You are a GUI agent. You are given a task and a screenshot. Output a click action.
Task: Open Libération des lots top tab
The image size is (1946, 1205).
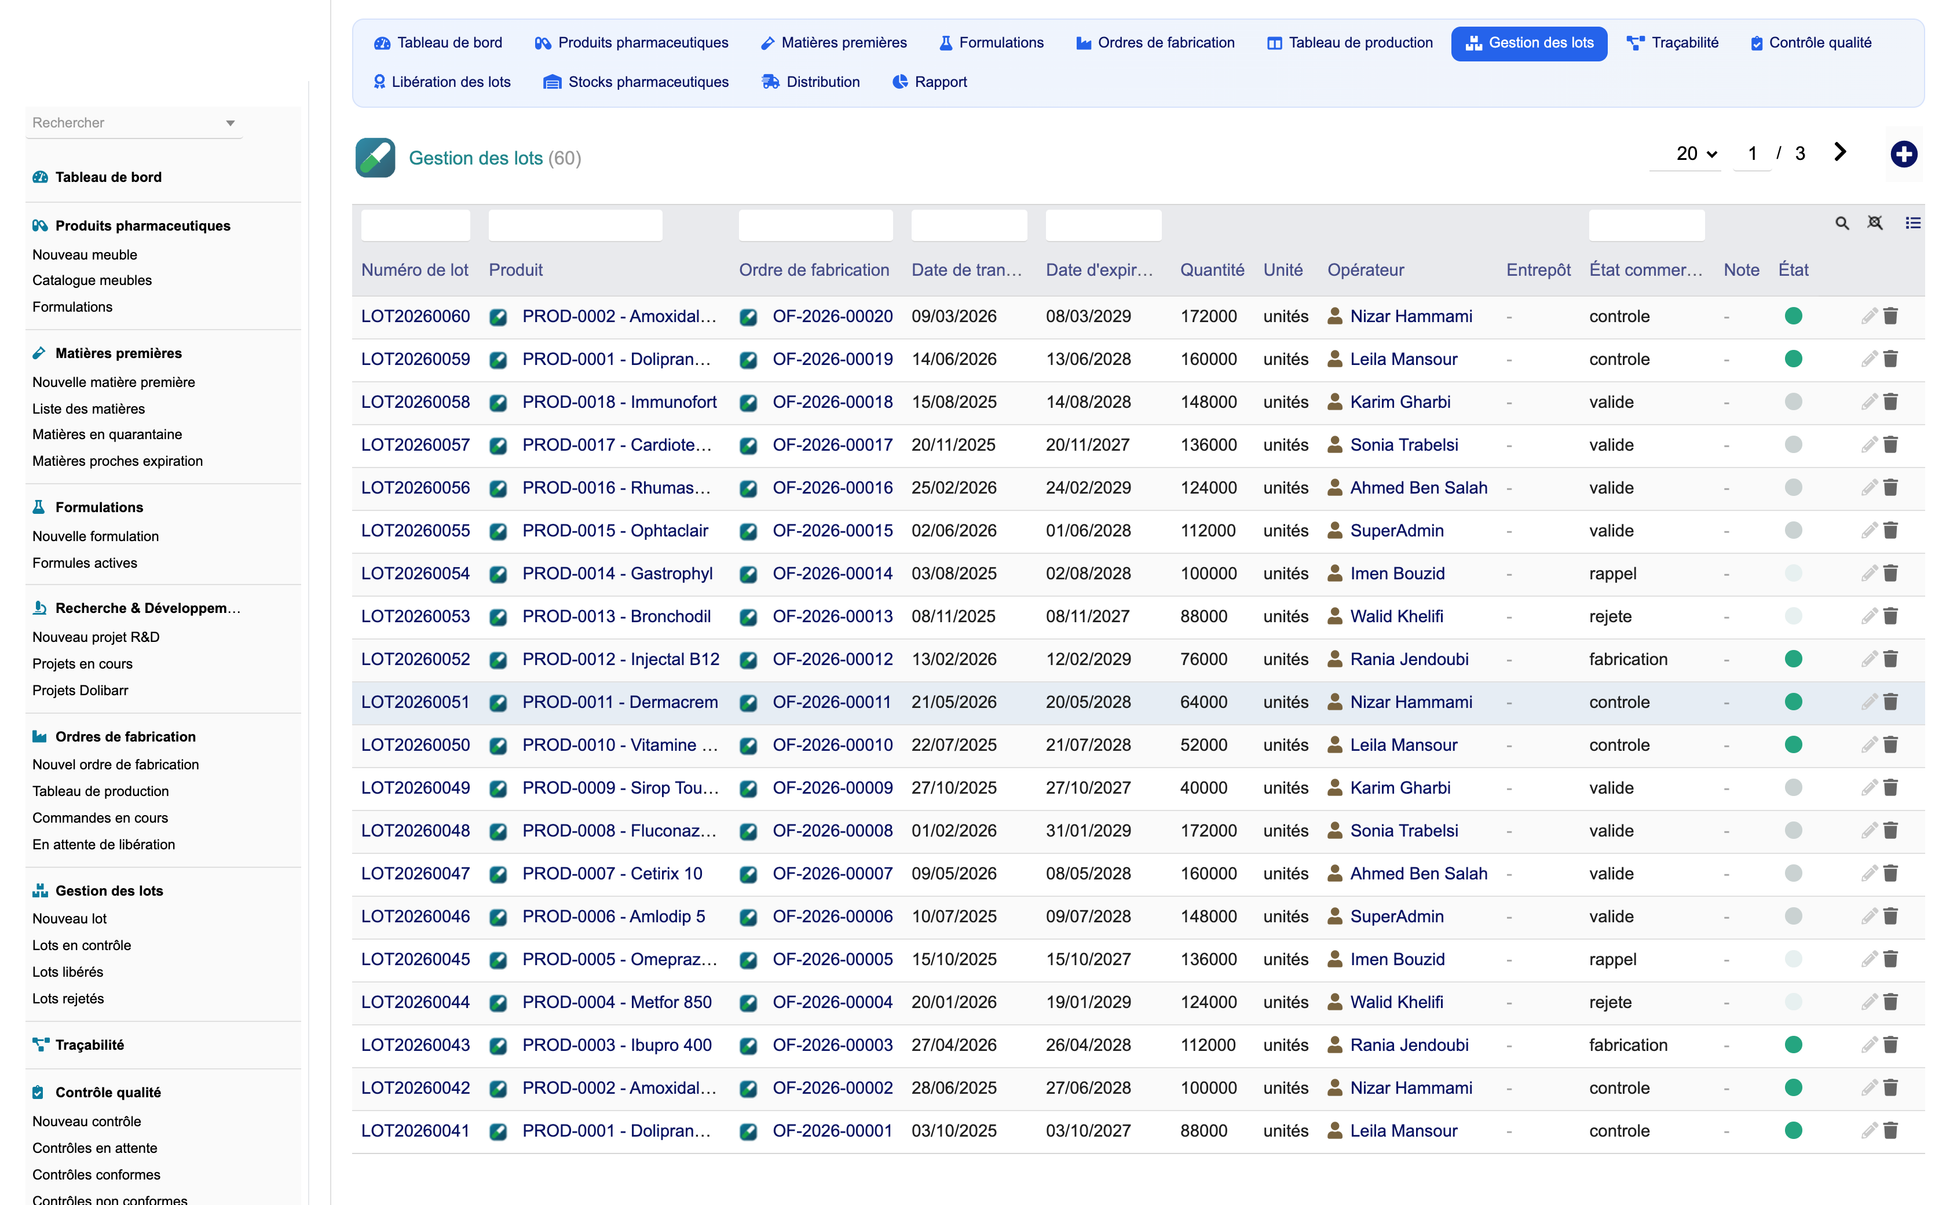click(441, 82)
